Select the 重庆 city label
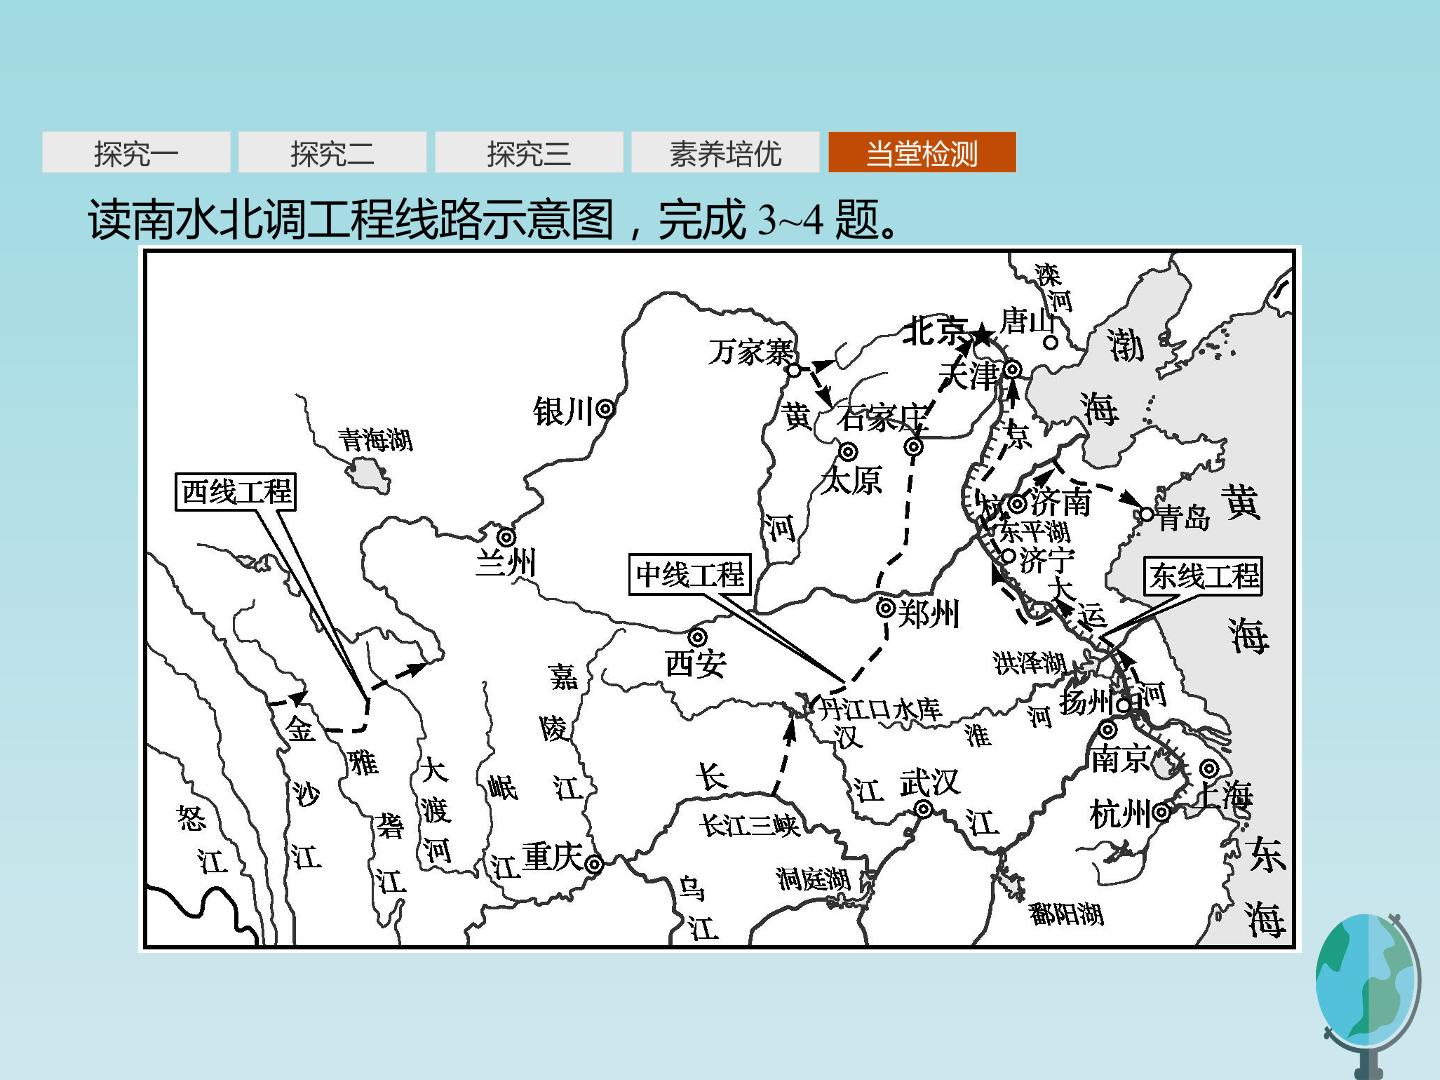The height and width of the screenshot is (1080, 1440). pos(552,857)
